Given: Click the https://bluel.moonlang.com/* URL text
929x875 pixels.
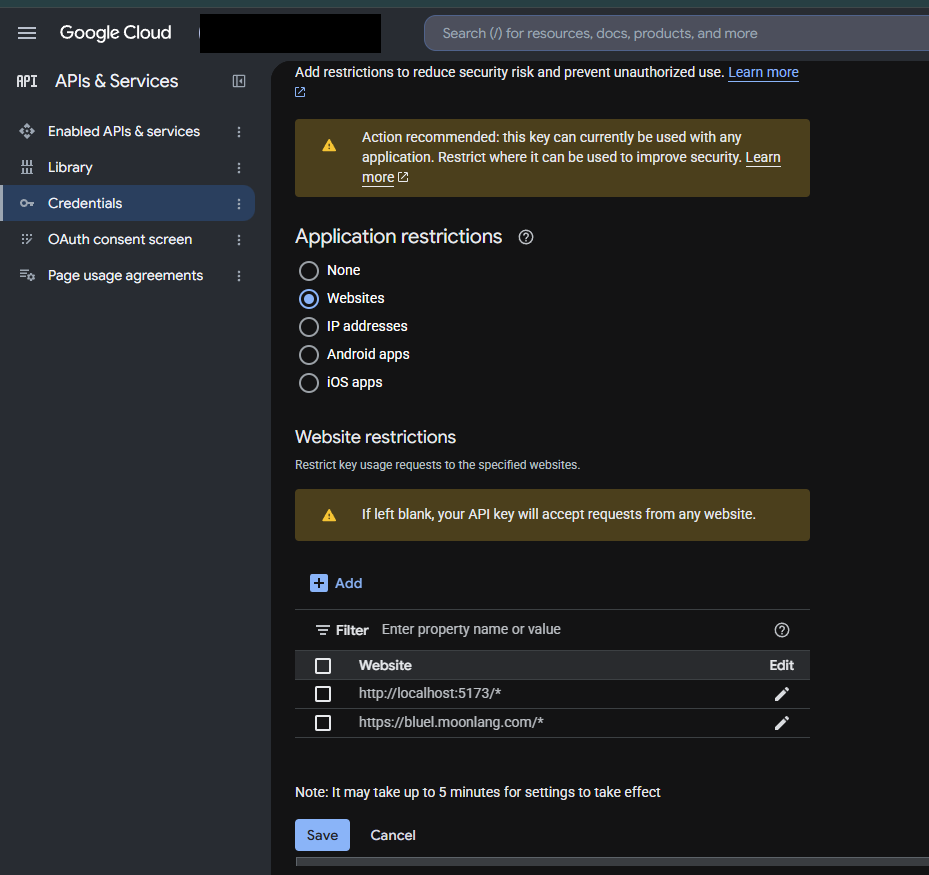Looking at the screenshot, I should click(451, 723).
